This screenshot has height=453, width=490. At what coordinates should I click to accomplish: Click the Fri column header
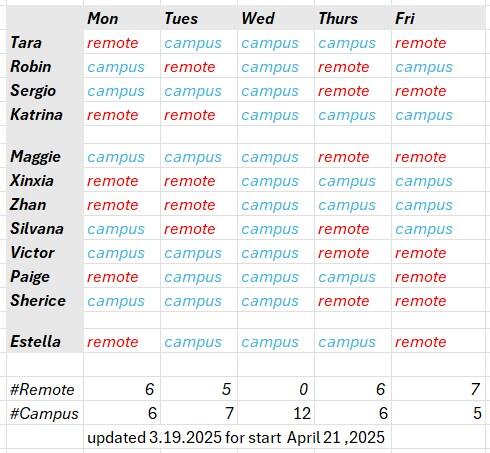tap(439, 18)
